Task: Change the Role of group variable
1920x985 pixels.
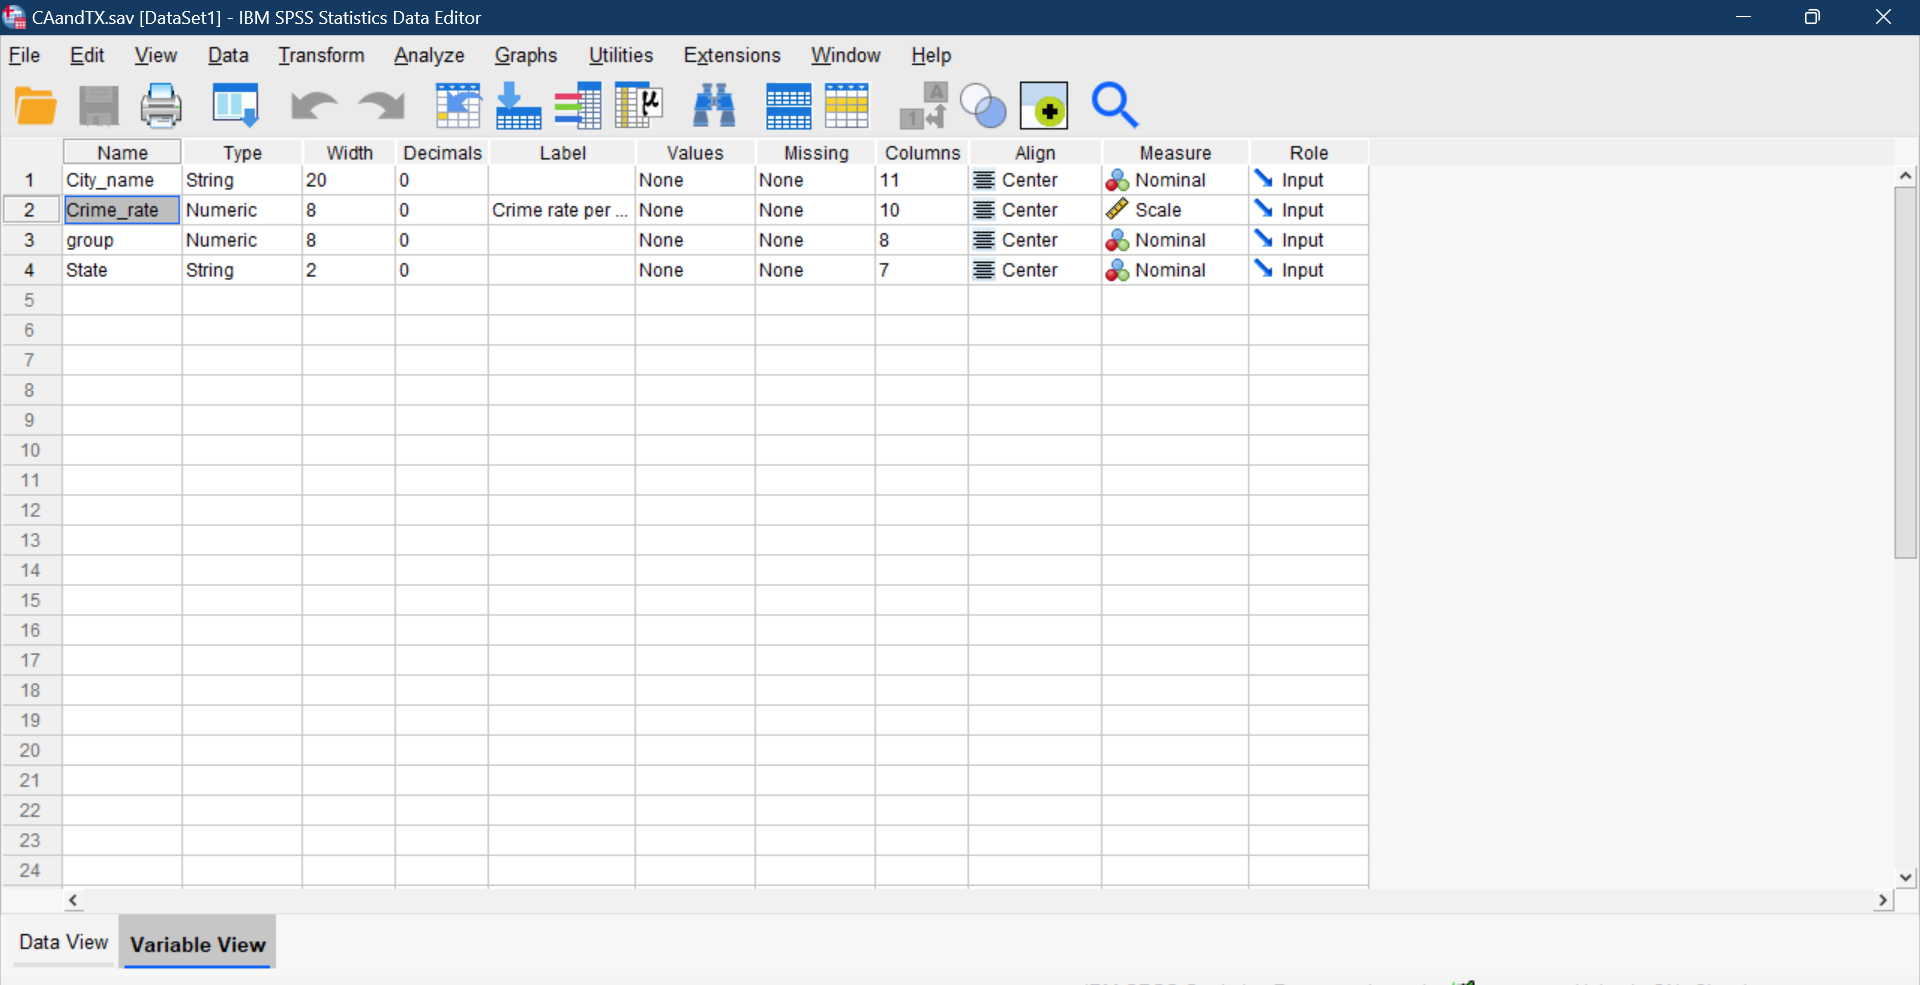Action: pos(1307,240)
